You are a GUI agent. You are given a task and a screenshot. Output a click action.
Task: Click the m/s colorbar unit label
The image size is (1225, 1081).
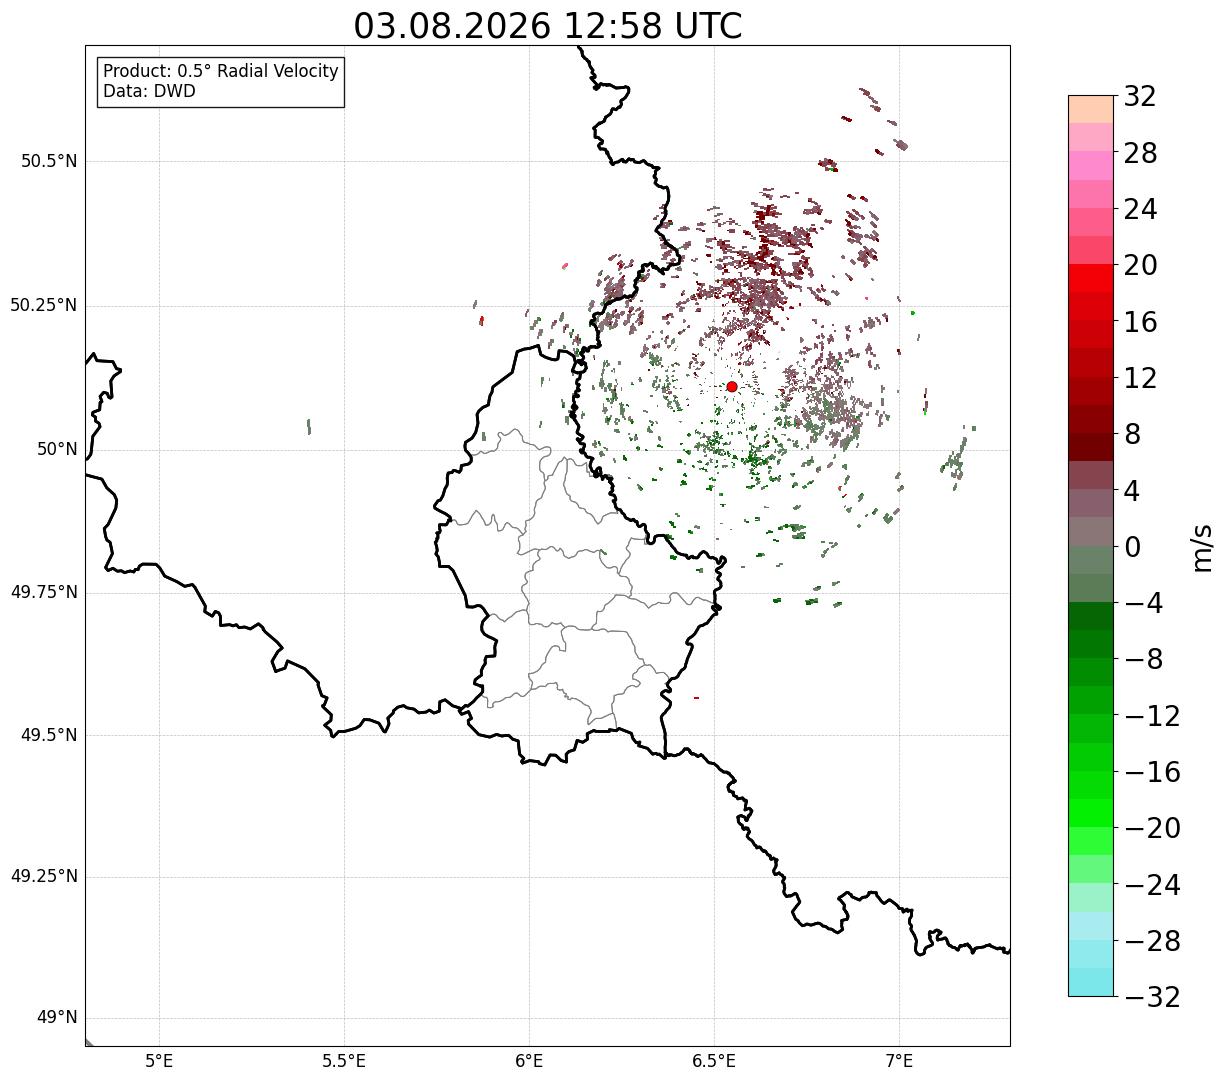click(x=1202, y=547)
